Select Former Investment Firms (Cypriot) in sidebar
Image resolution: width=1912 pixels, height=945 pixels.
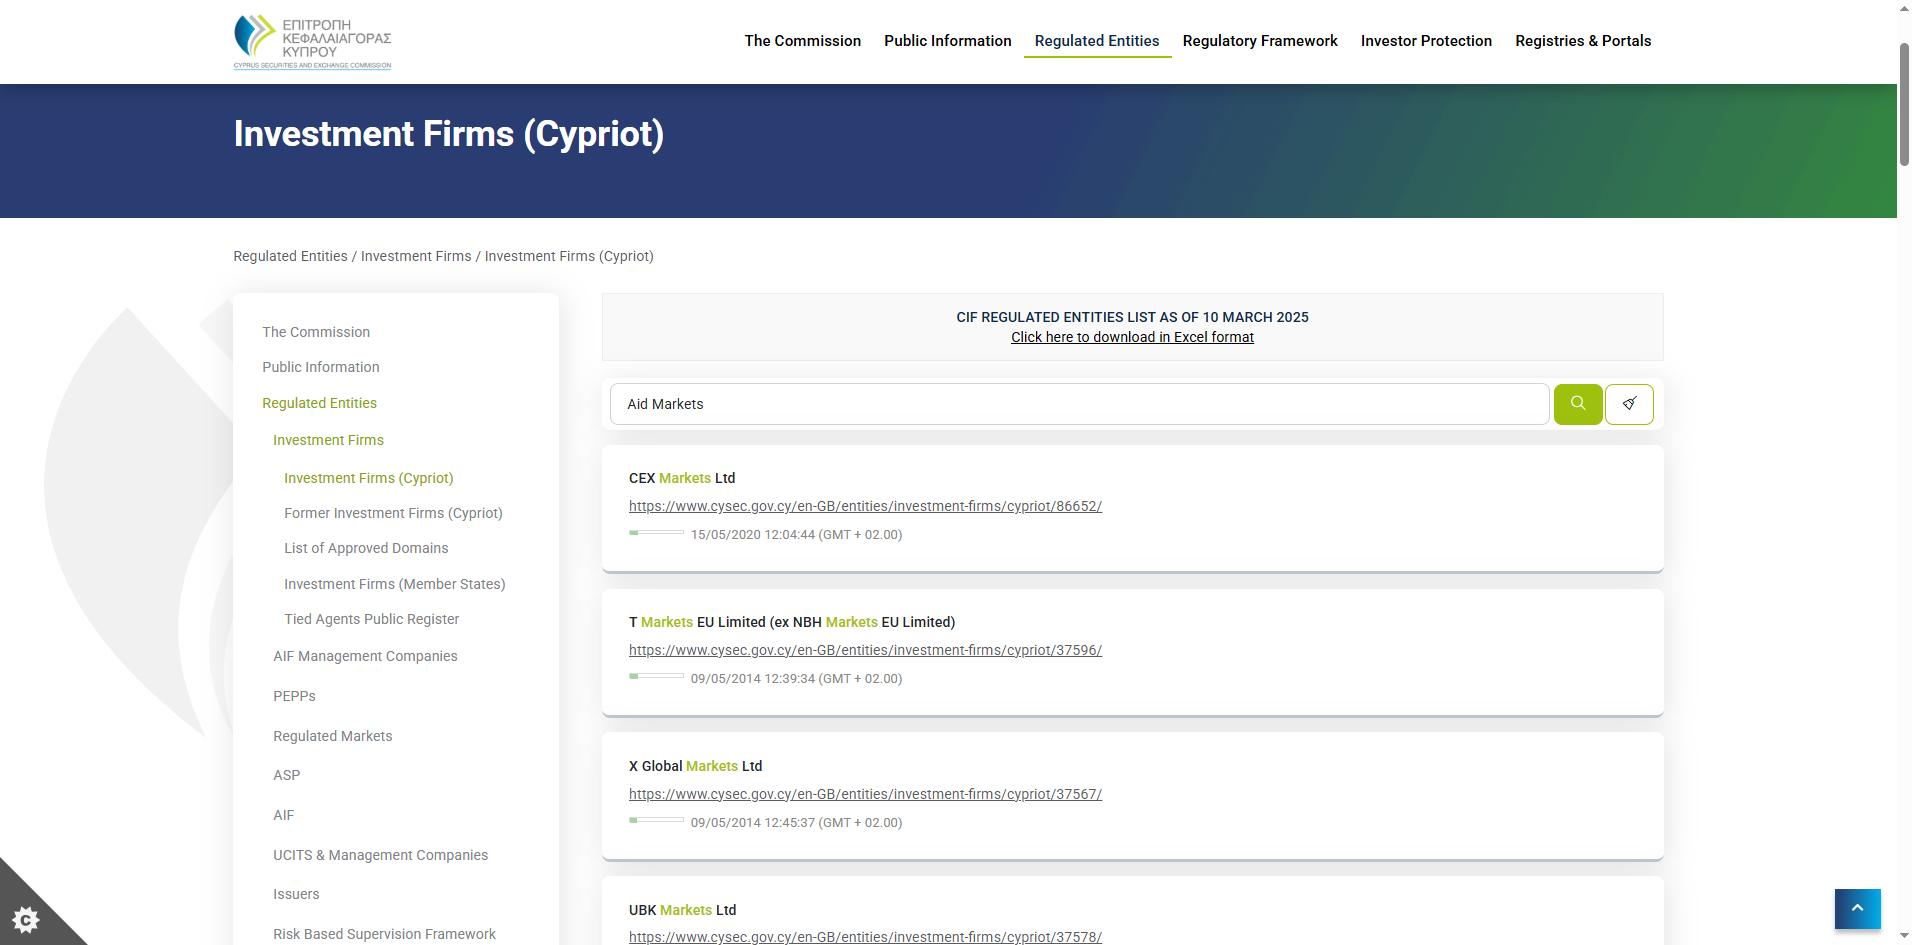(393, 513)
